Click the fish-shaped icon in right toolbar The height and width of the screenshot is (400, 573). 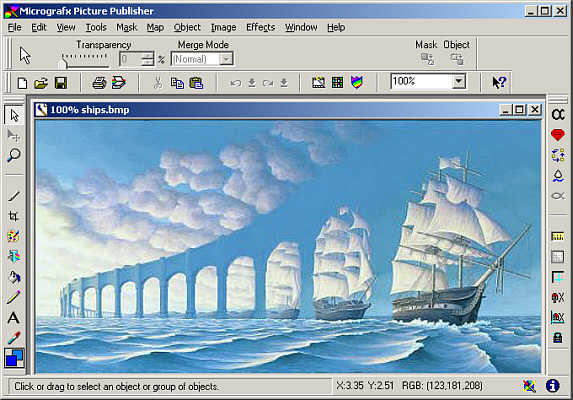tap(558, 196)
